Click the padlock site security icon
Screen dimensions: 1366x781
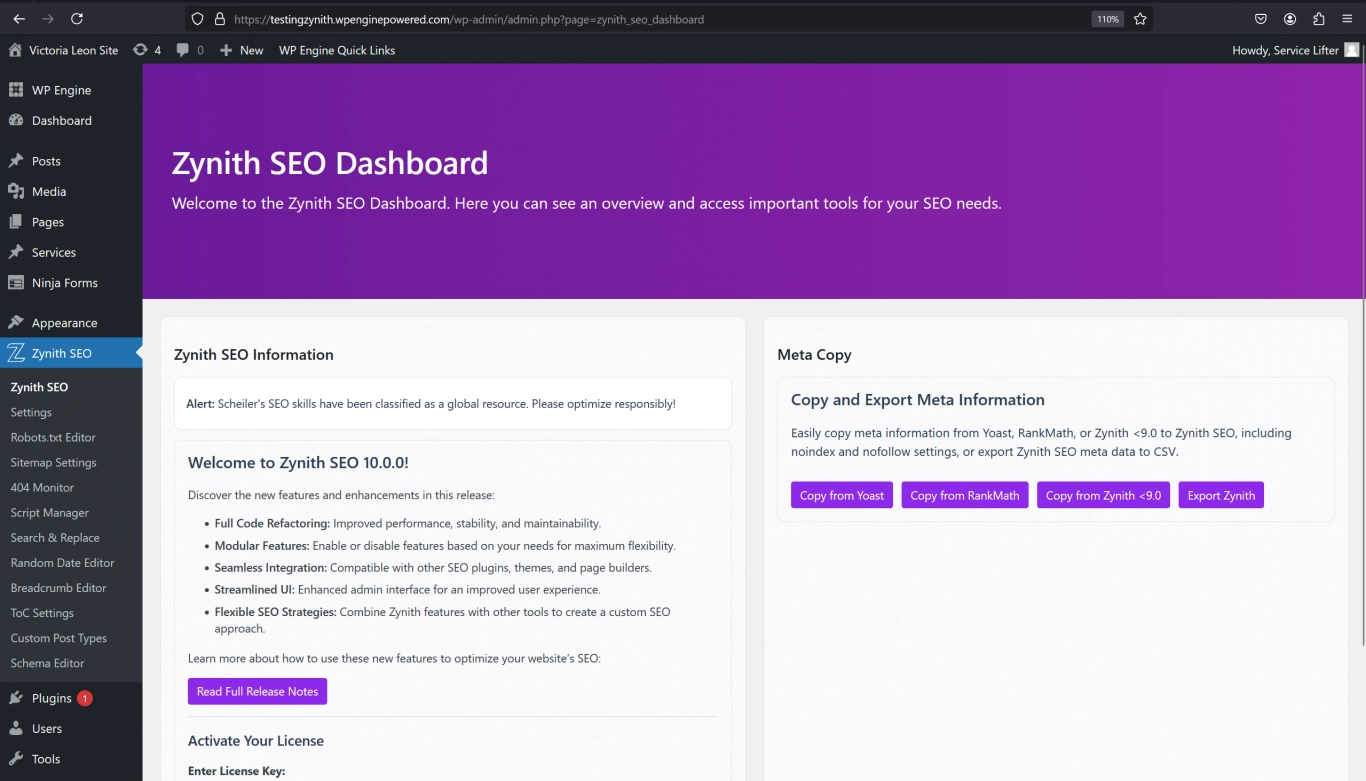point(220,19)
